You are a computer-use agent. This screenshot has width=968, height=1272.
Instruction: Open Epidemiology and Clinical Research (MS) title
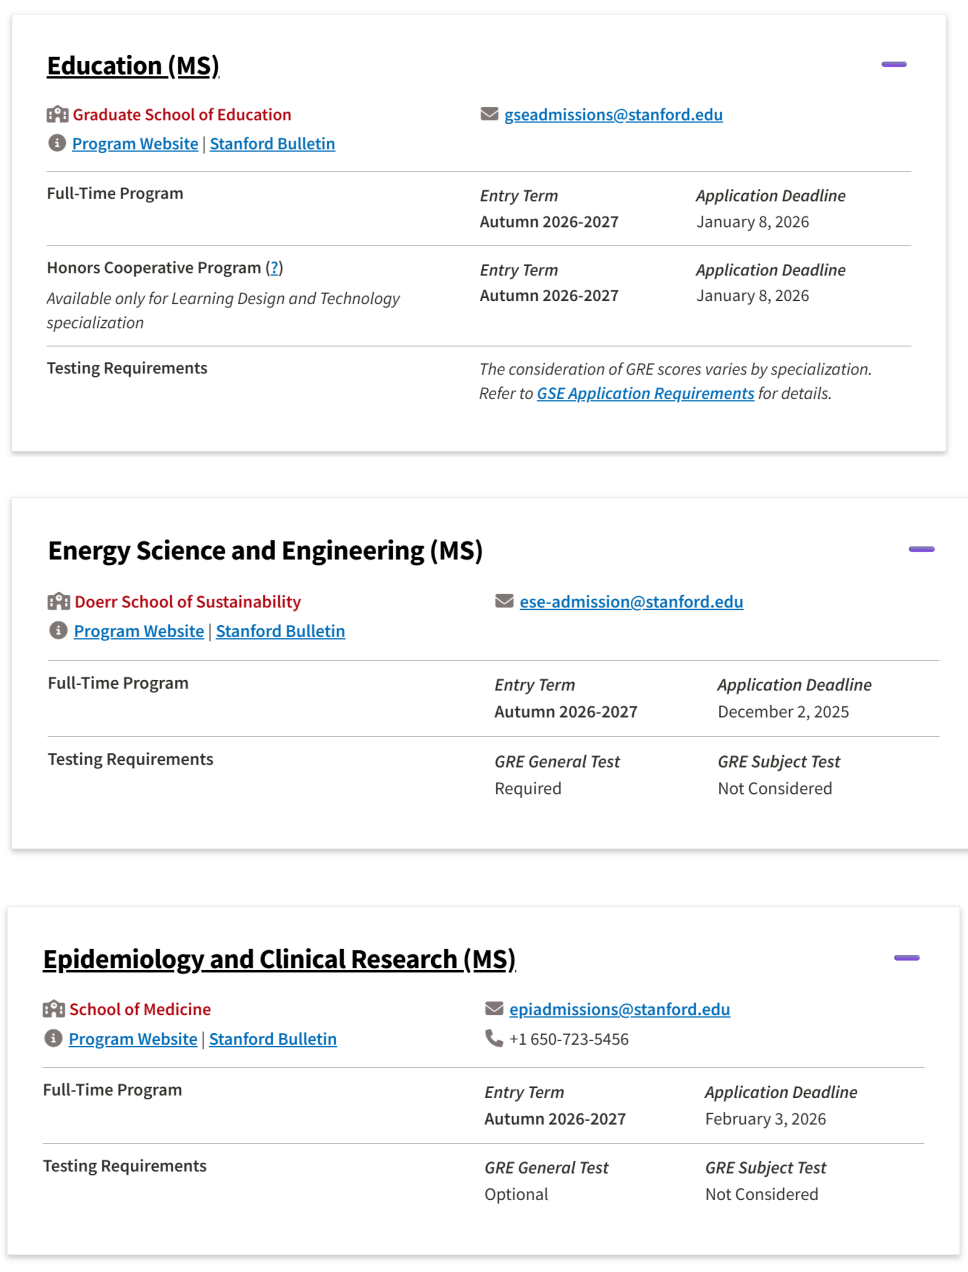coord(278,959)
